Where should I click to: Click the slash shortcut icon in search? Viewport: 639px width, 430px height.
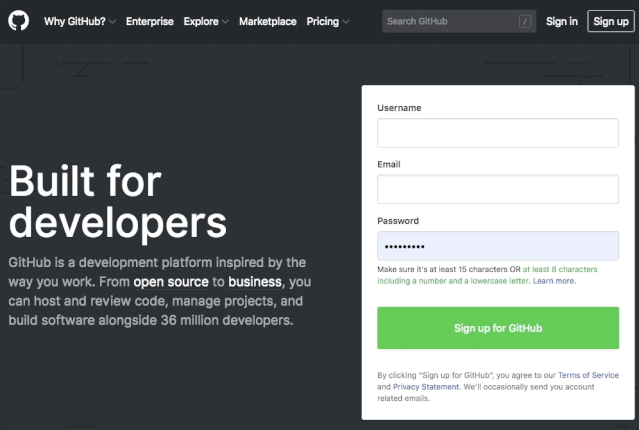coord(525,21)
